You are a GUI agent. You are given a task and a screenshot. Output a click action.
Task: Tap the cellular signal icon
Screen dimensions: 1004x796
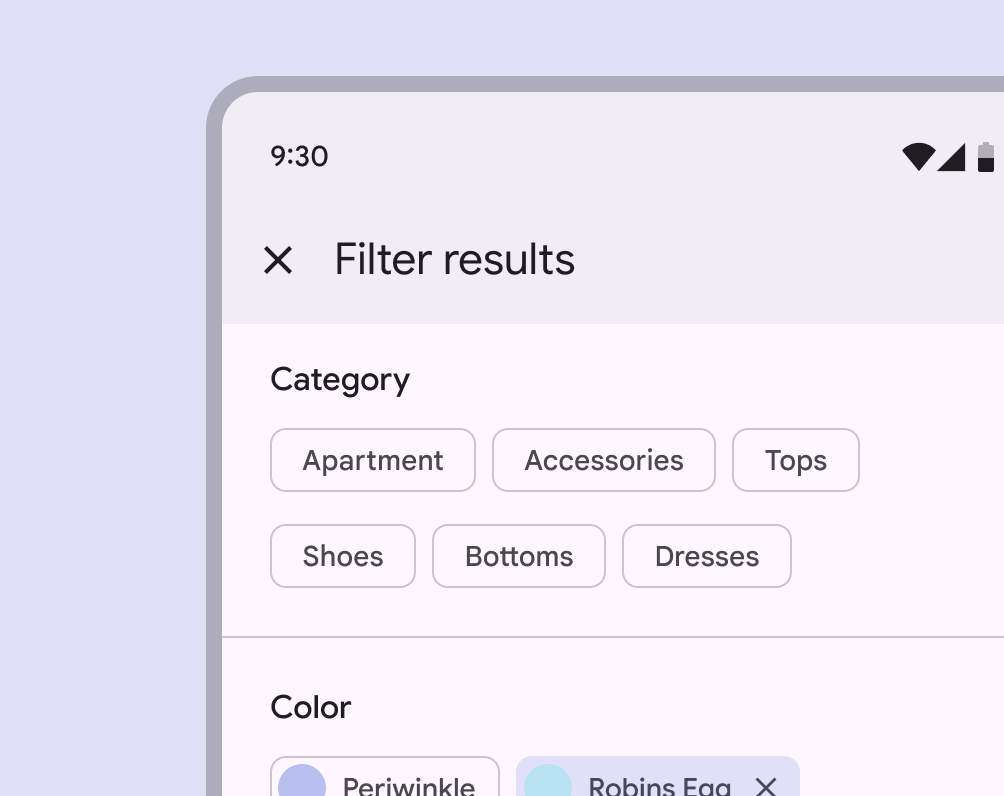tap(952, 157)
